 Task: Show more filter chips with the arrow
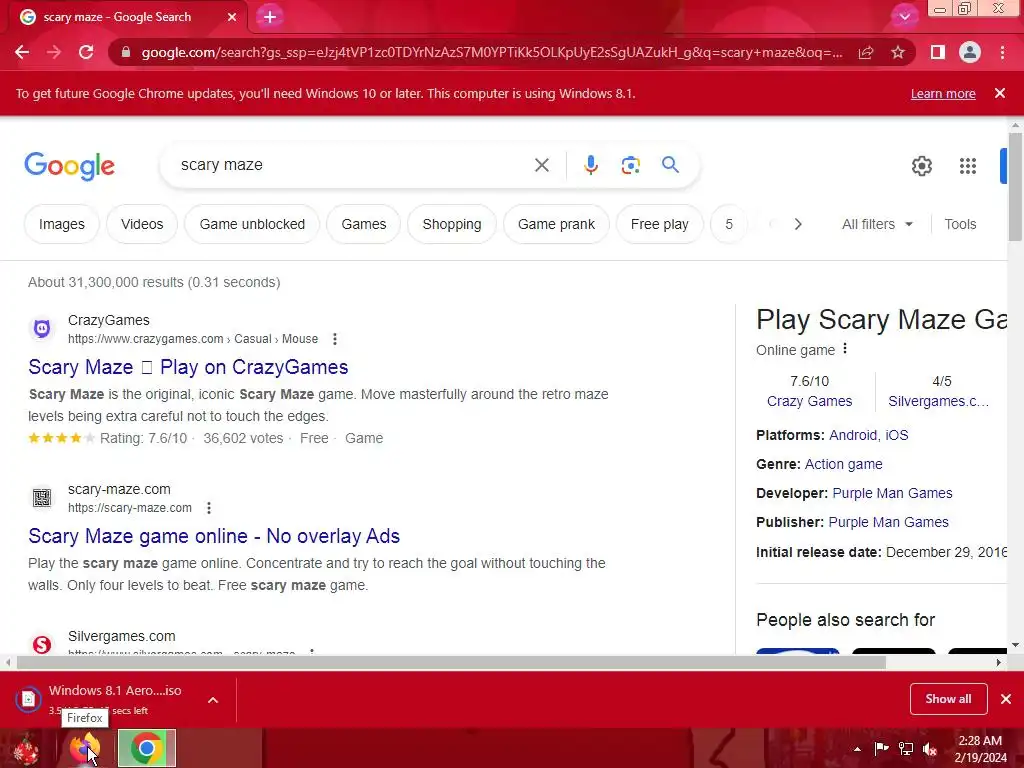797,224
